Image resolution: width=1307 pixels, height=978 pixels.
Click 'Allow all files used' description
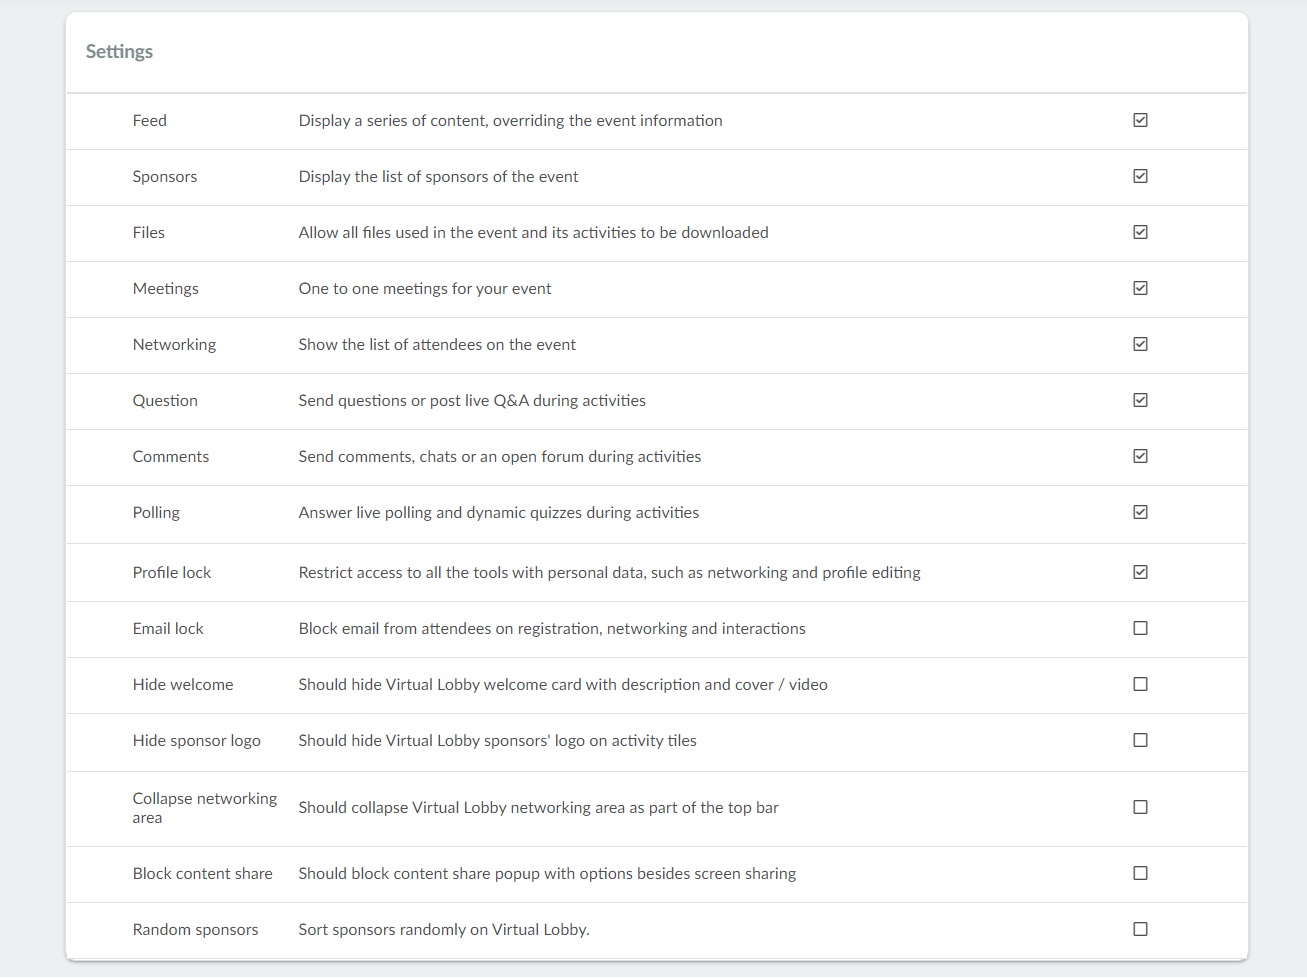[533, 232]
